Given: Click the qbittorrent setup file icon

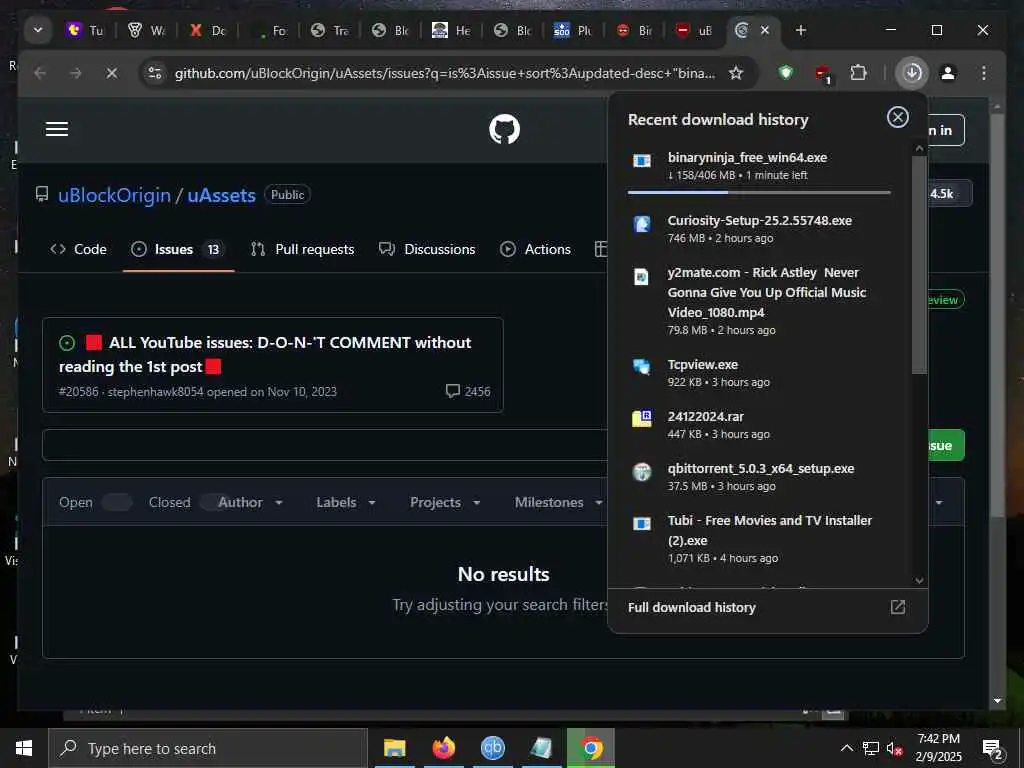Looking at the screenshot, I should point(642,472).
